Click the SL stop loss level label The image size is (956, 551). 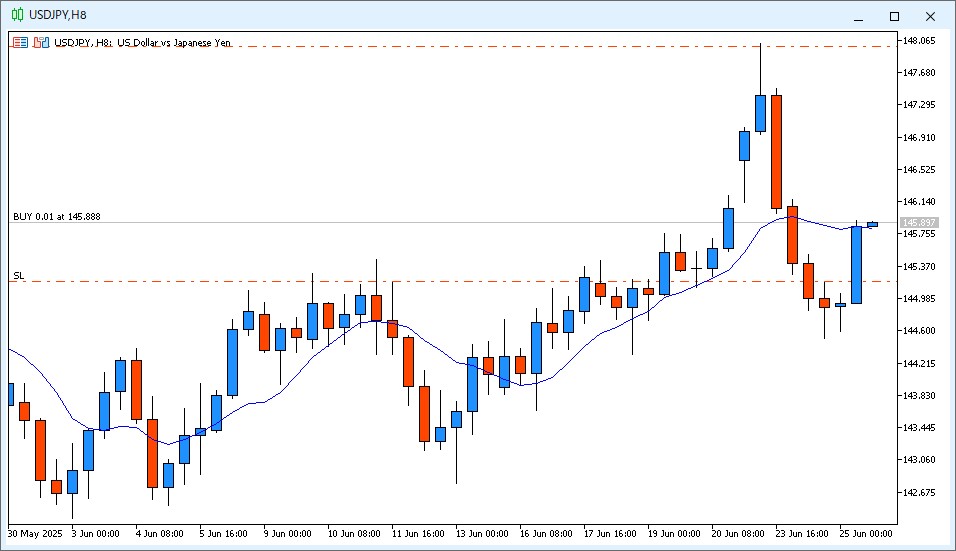point(19,276)
